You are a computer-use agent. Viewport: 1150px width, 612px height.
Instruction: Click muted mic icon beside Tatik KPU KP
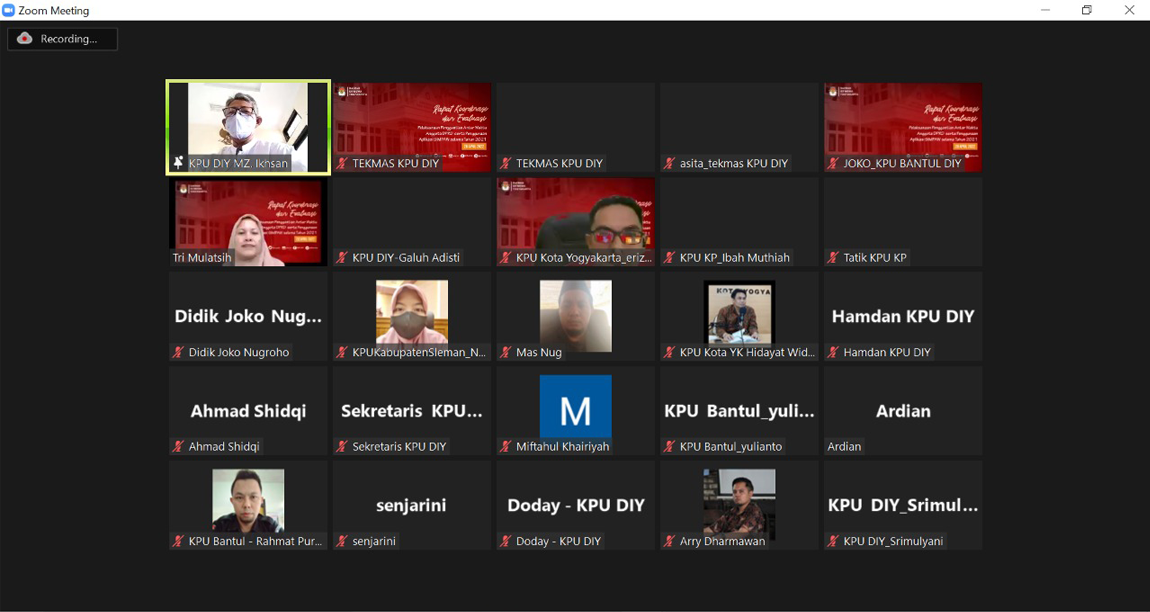pyautogui.click(x=834, y=258)
